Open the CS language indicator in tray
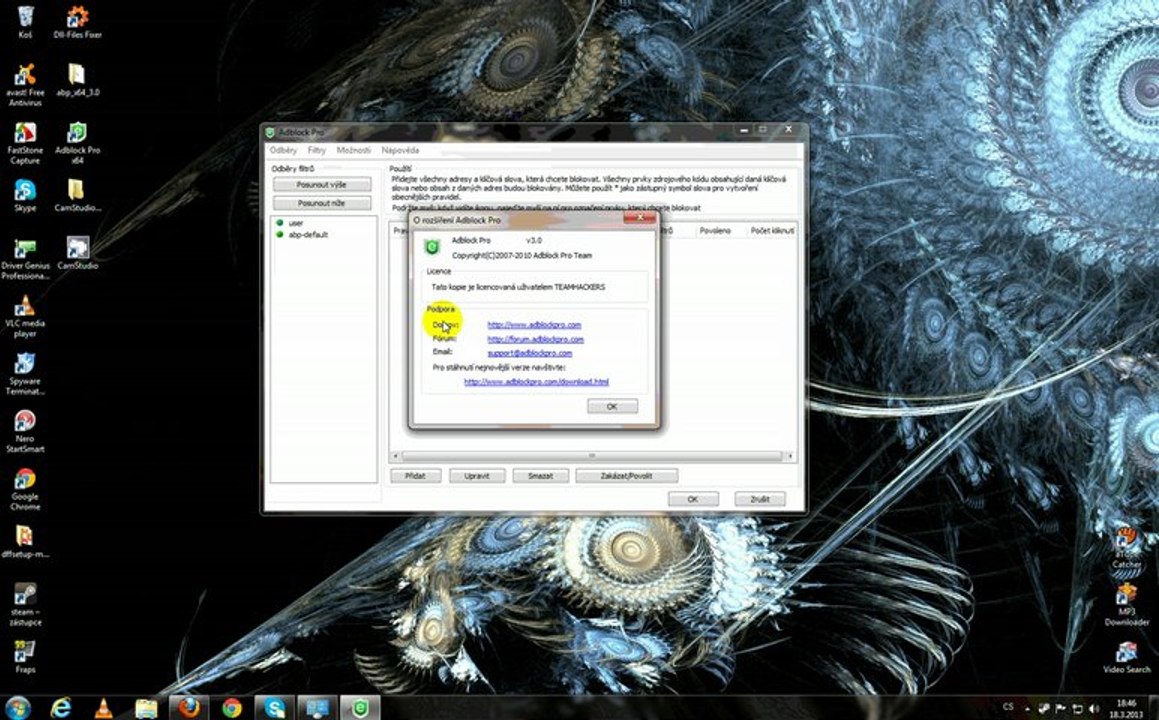The width and height of the screenshot is (1159, 720). tap(1008, 707)
